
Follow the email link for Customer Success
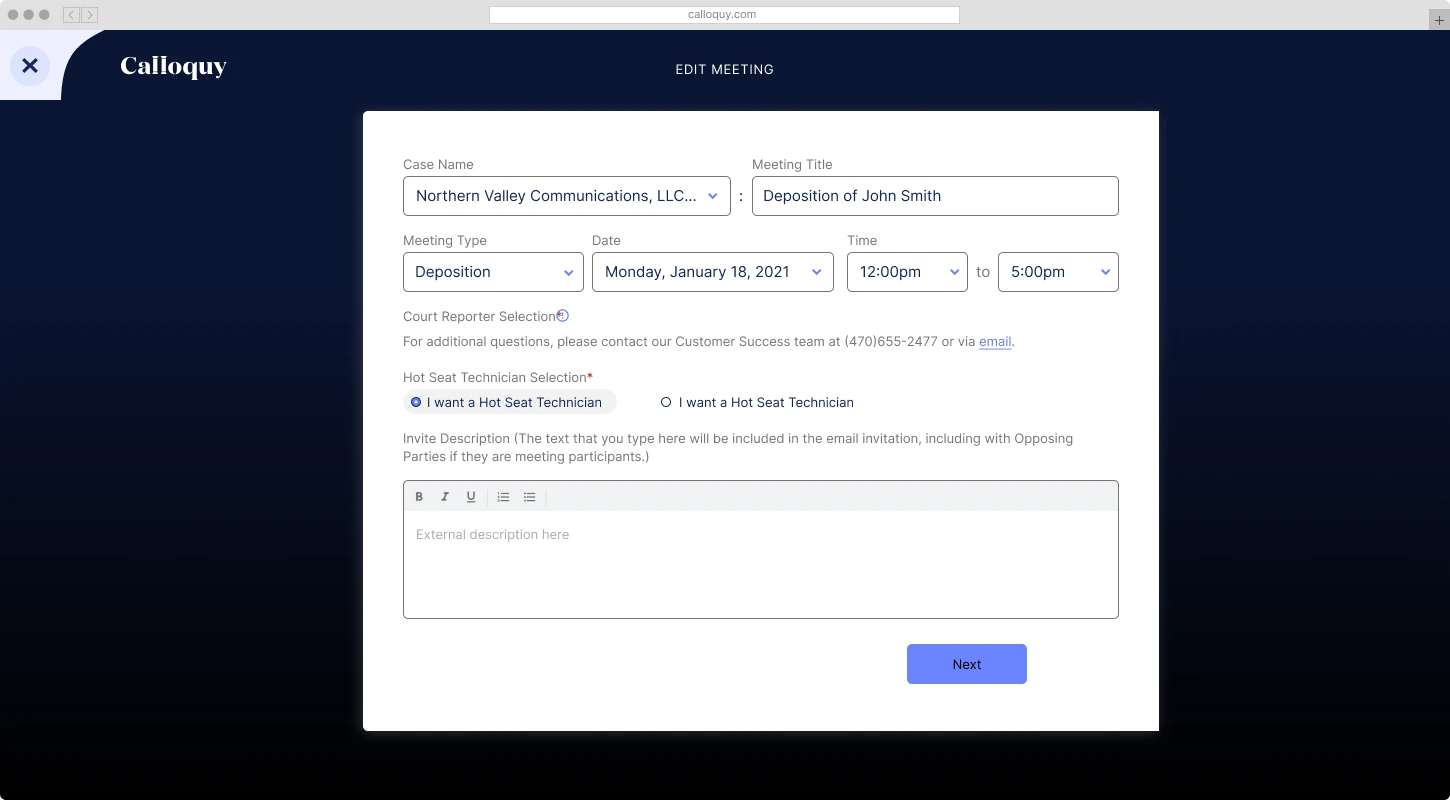(995, 341)
